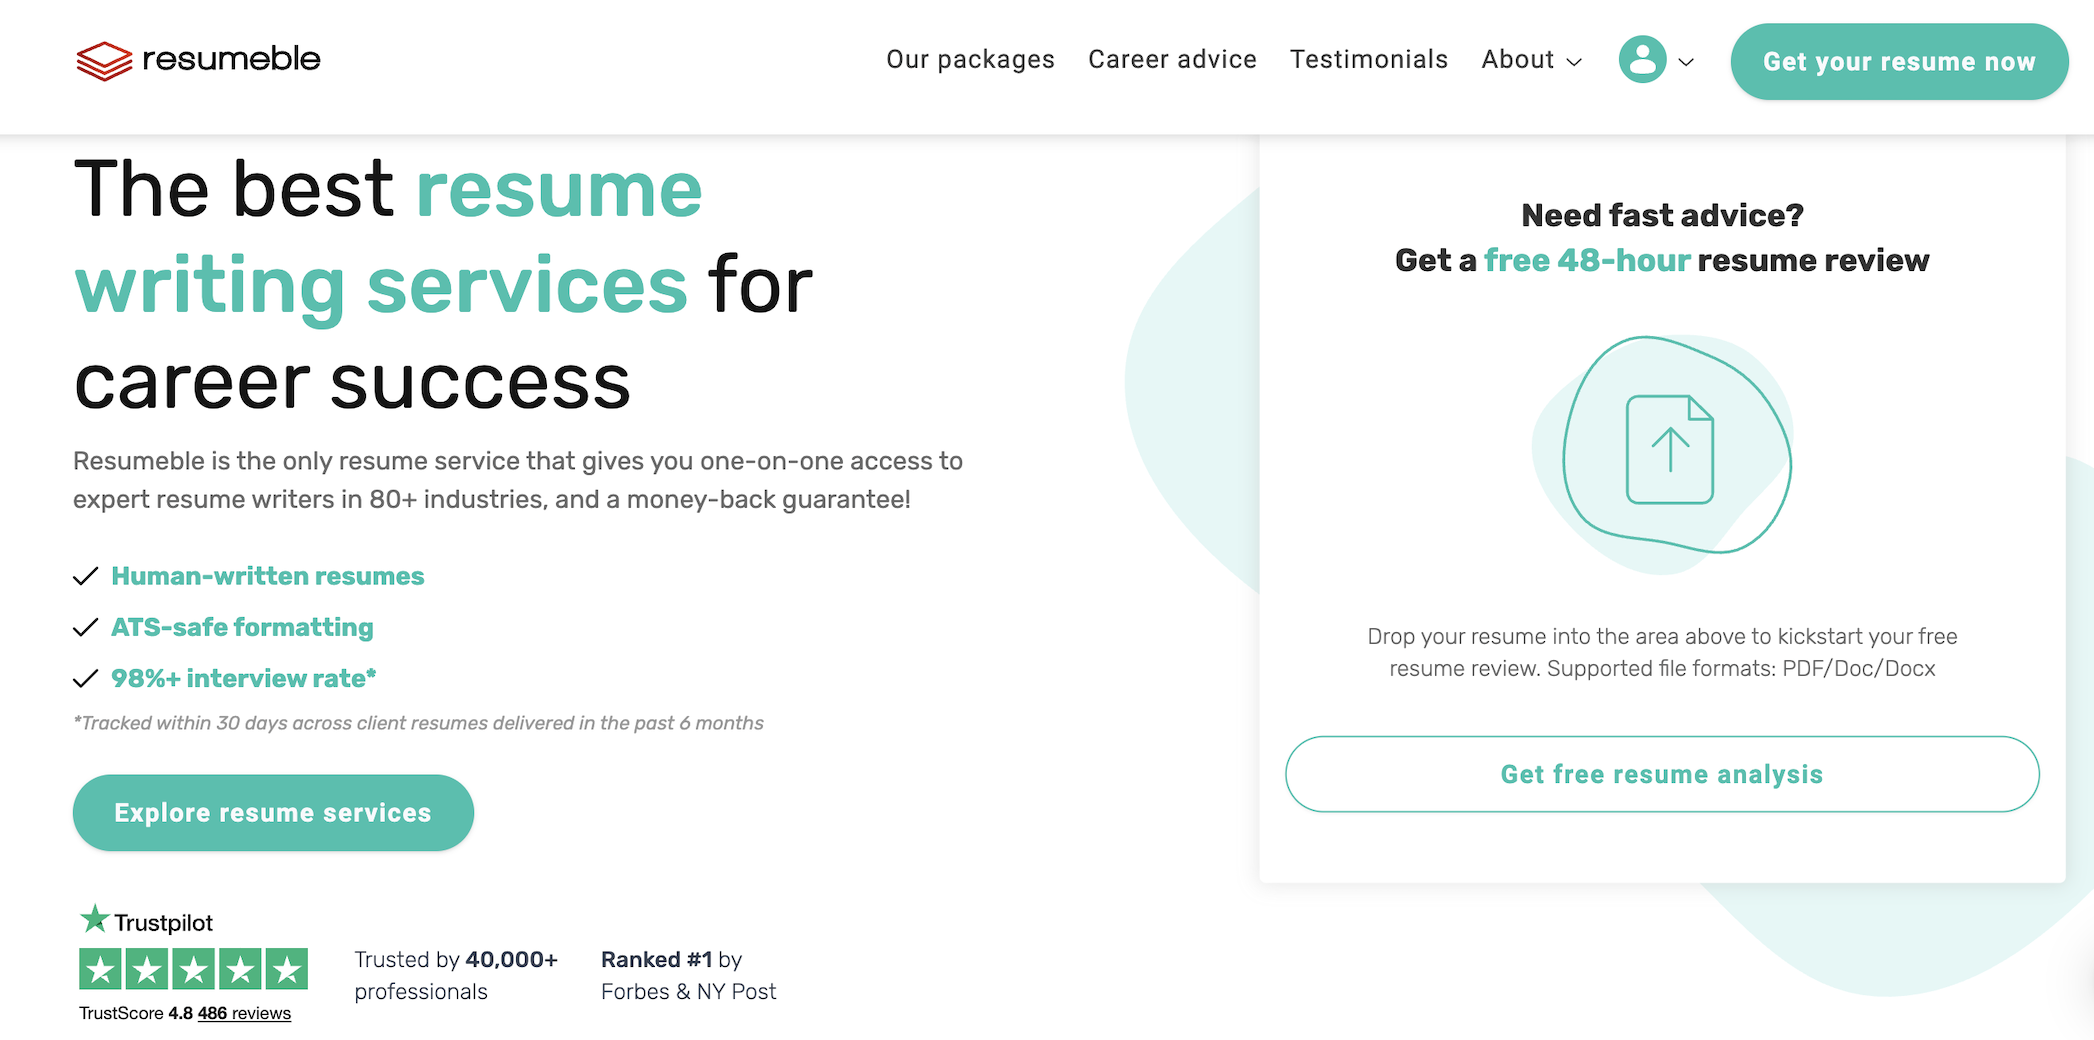2094x1040 pixels.
Task: Open the user account profile icon
Action: (x=1641, y=60)
